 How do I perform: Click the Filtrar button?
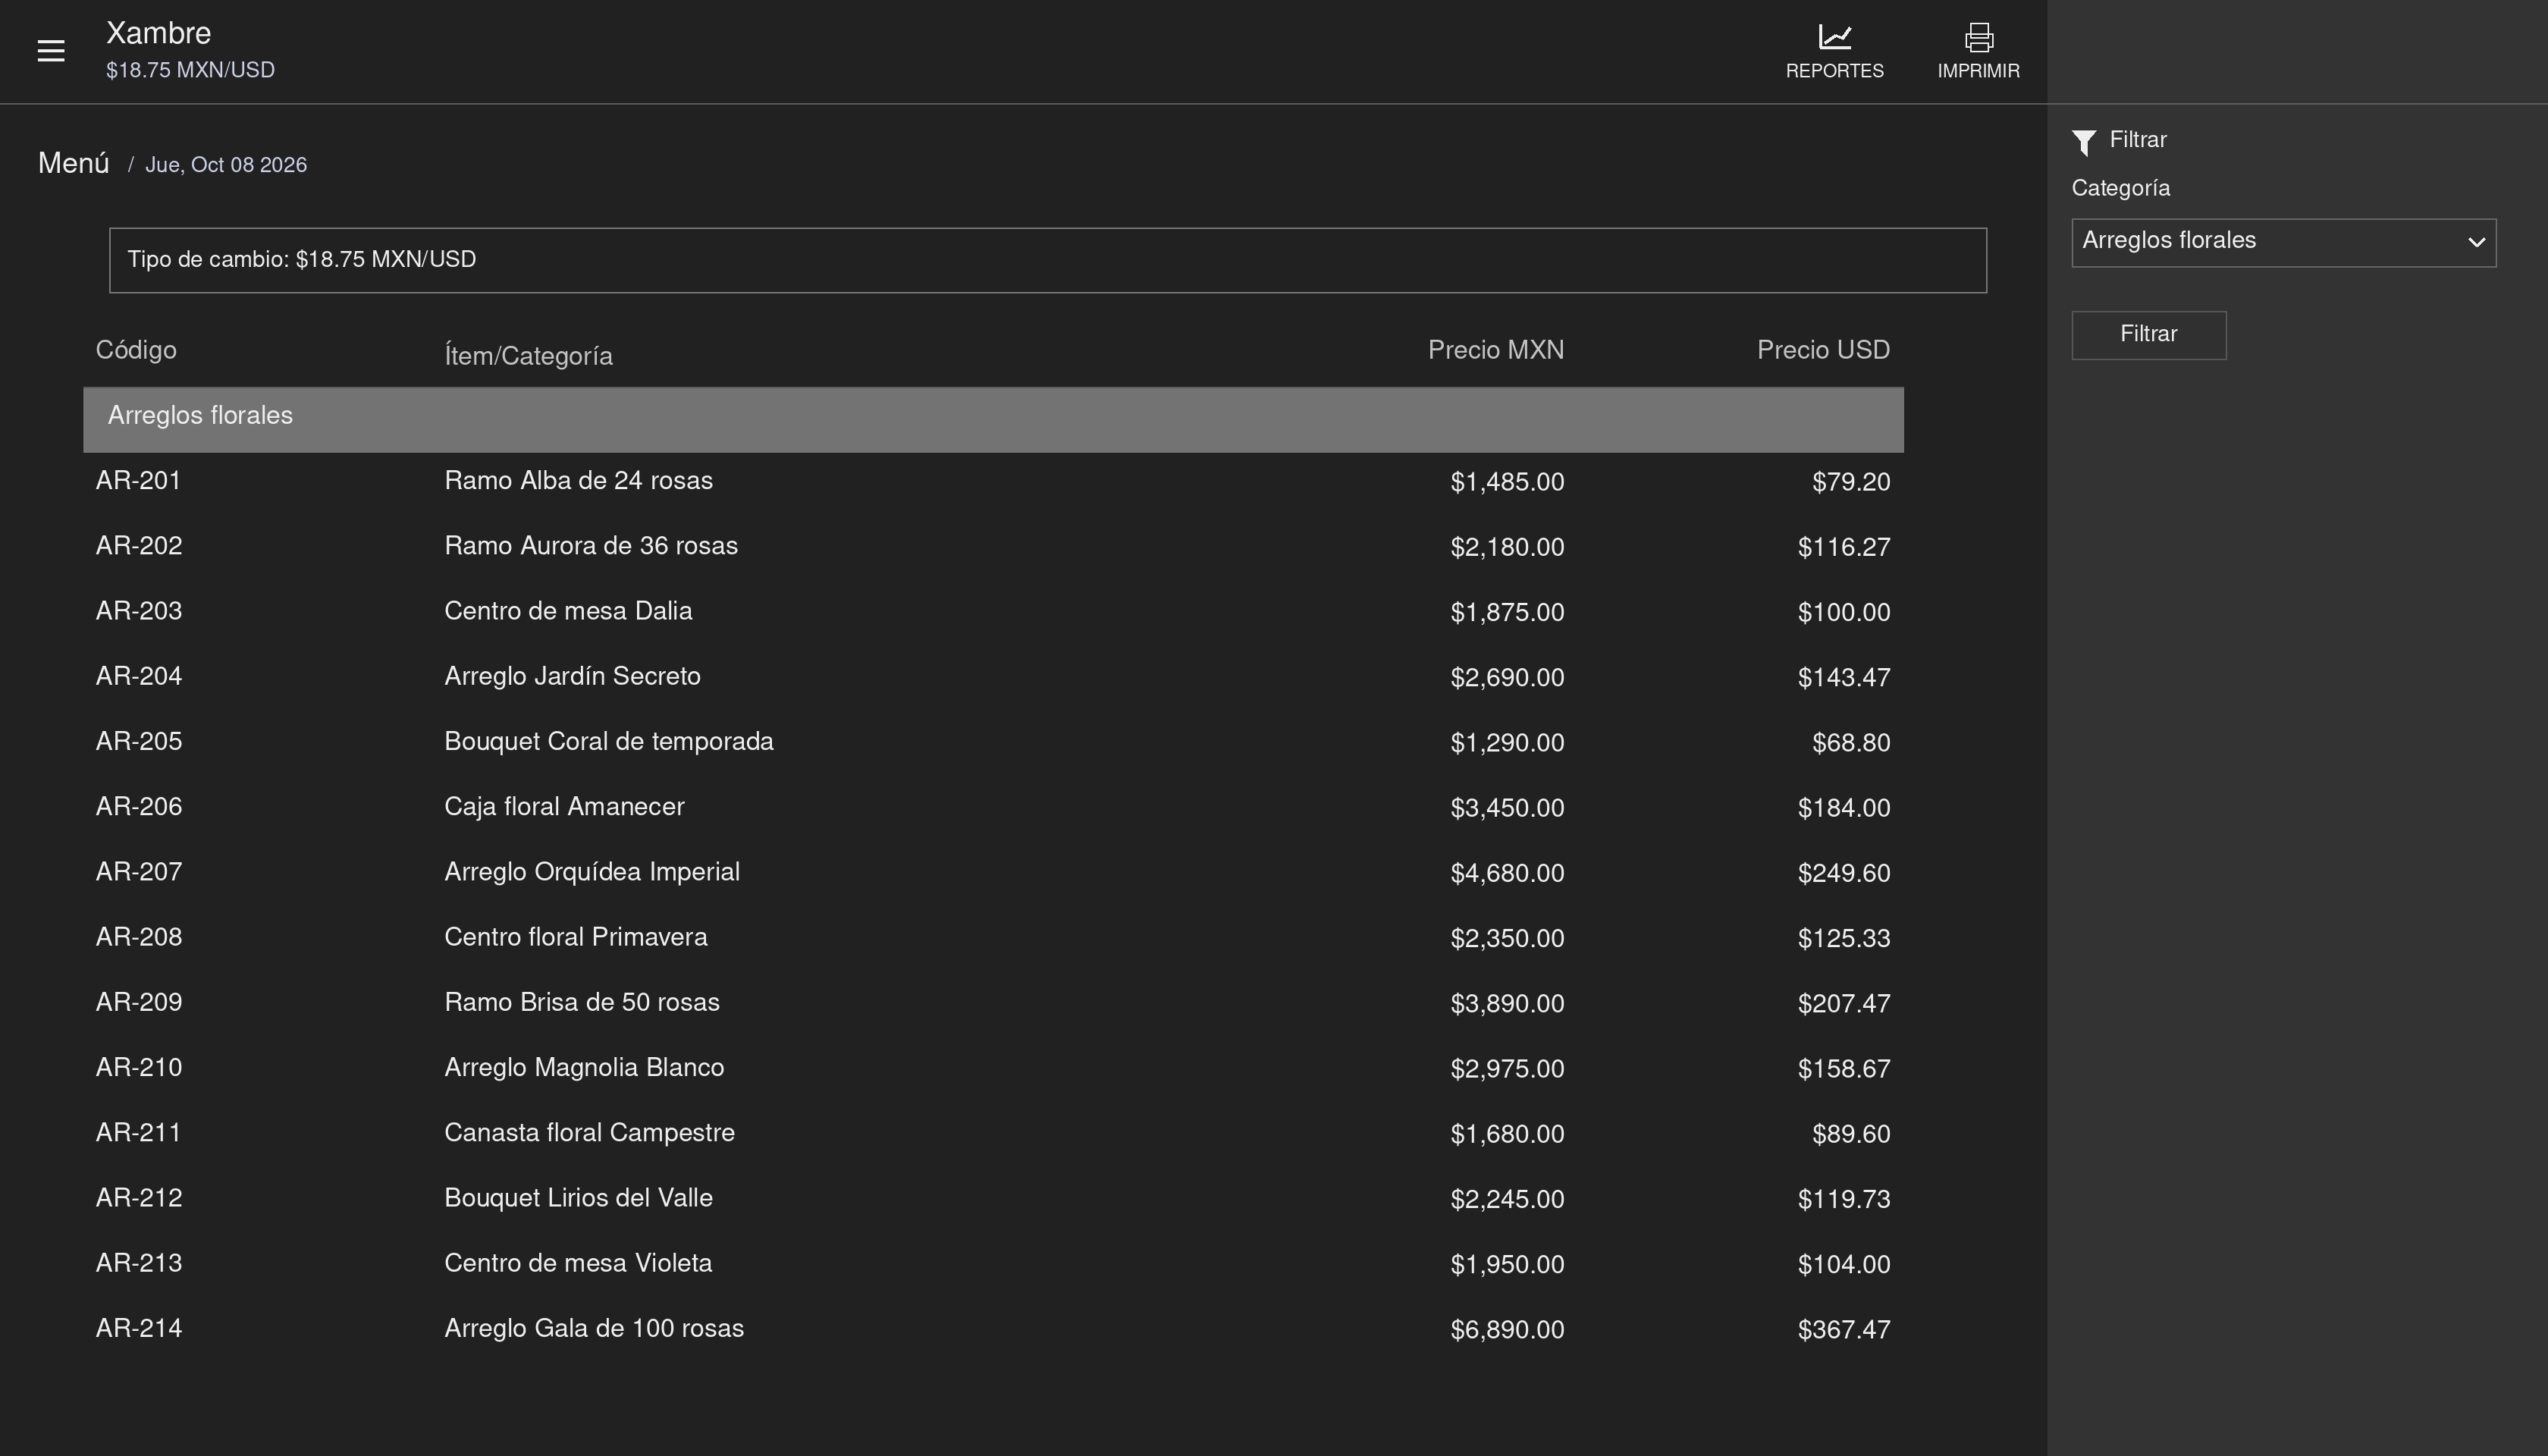pos(2148,335)
